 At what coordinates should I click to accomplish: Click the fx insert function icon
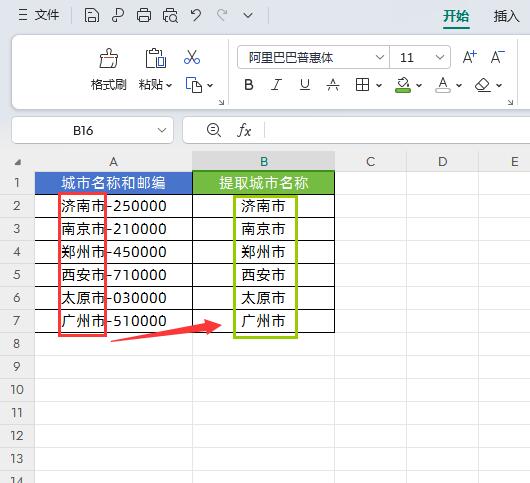[244, 130]
